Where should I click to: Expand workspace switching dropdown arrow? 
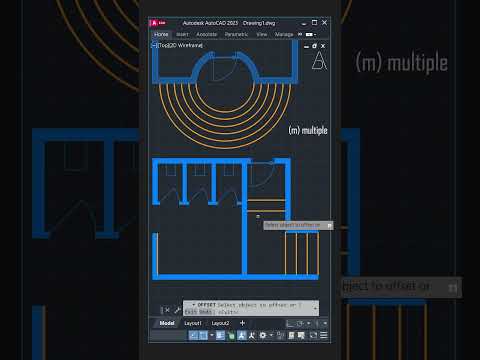[271, 335]
